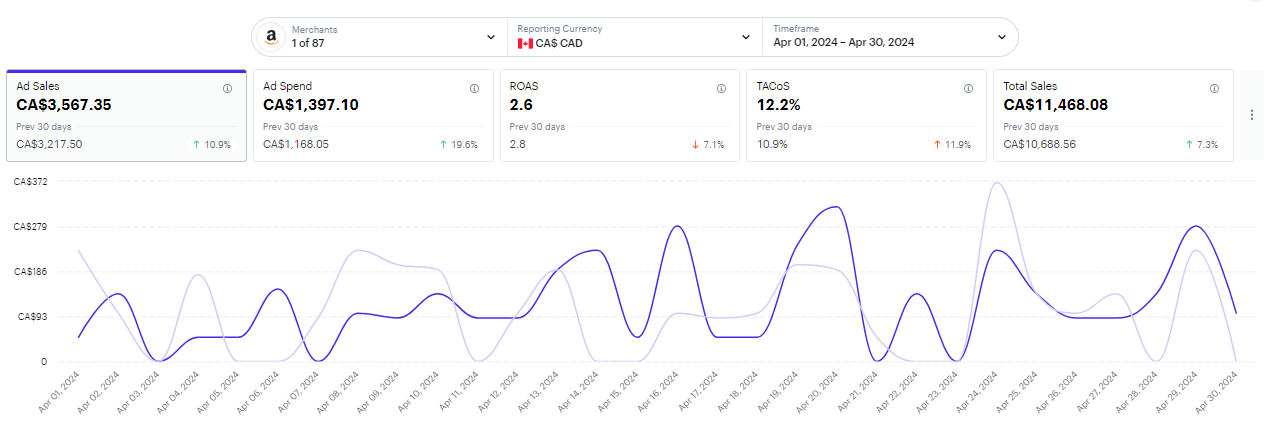The width and height of the screenshot is (1269, 425).
Task: Click the info icon on Ad Sales card
Action: tap(227, 88)
